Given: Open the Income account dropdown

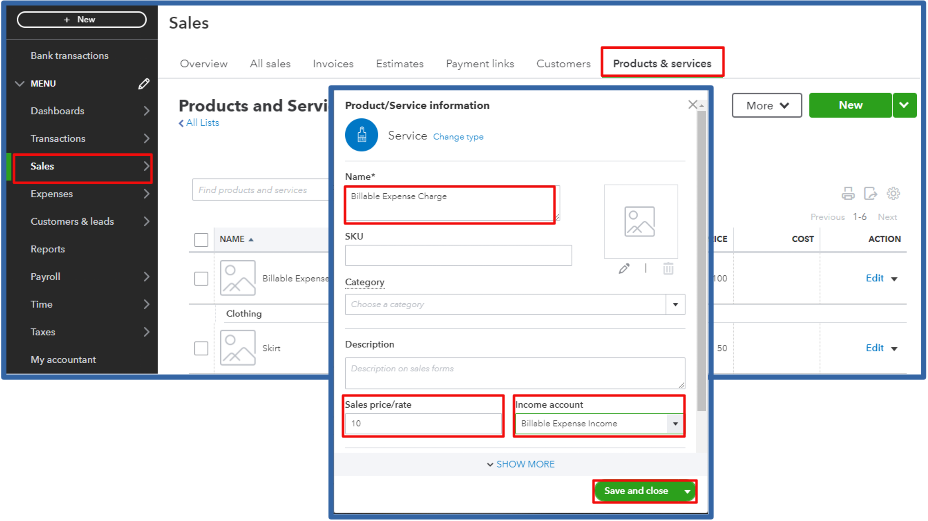Looking at the screenshot, I should coord(675,423).
